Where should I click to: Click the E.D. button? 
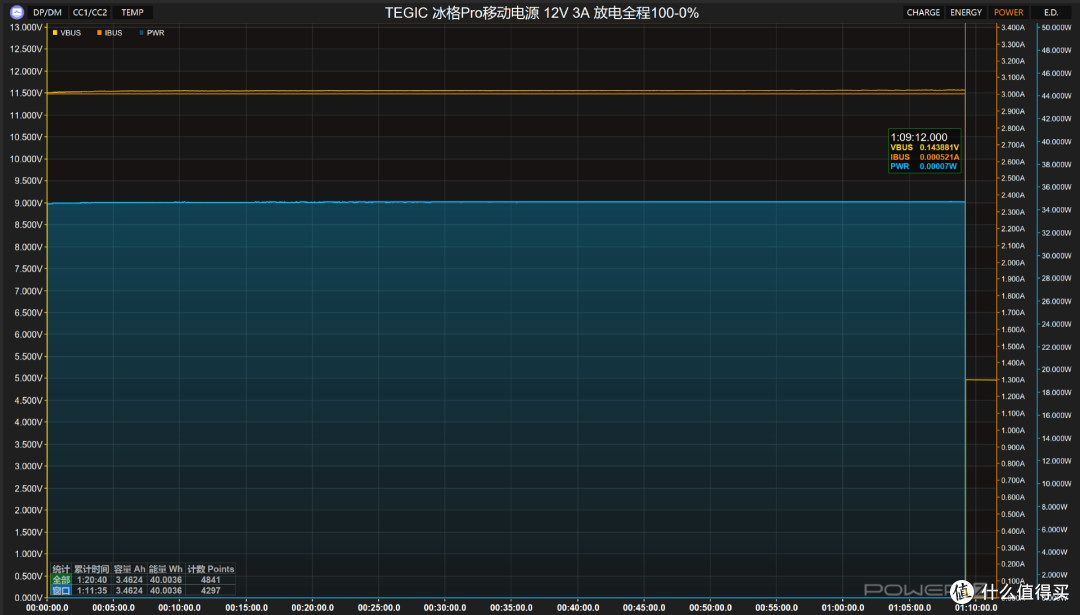click(1050, 12)
